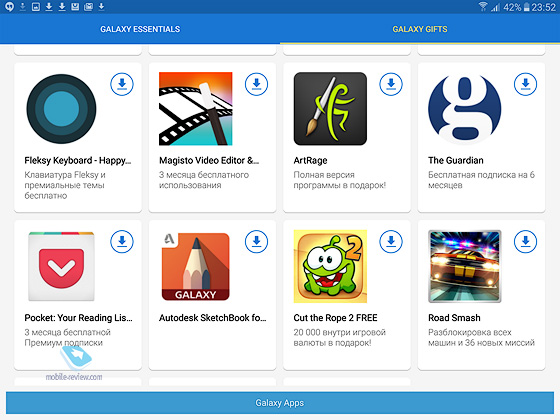
Task: Open the Galaxy Apps button
Action: click(280, 402)
